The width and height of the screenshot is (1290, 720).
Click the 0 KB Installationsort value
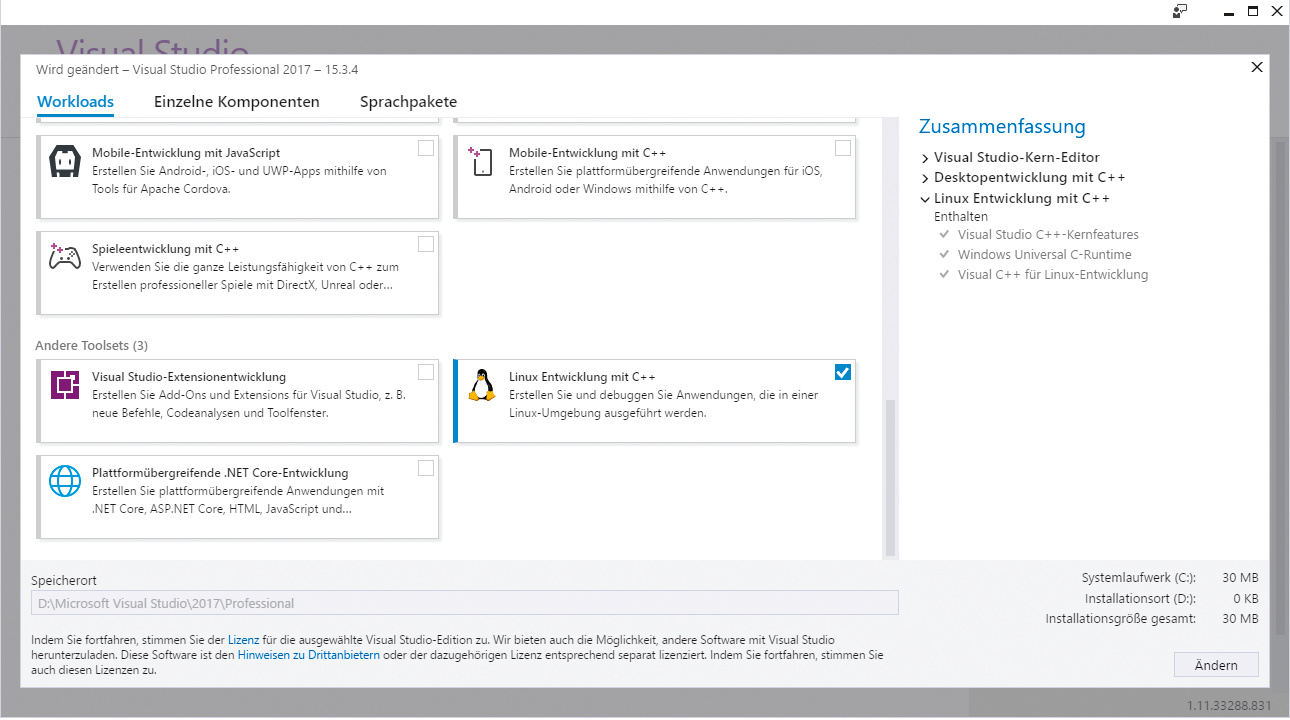(x=1245, y=598)
